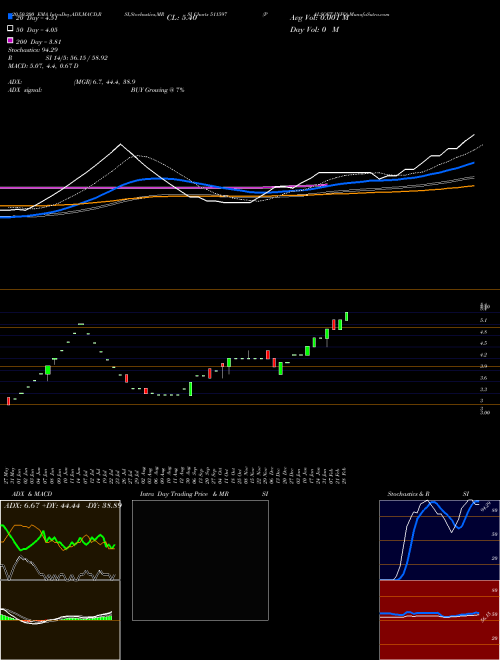Image resolution: width=500 pixels, height=660 pixels.
Task: Click the white 50 Day EMA legend swatch
Action: tap(10, 28)
